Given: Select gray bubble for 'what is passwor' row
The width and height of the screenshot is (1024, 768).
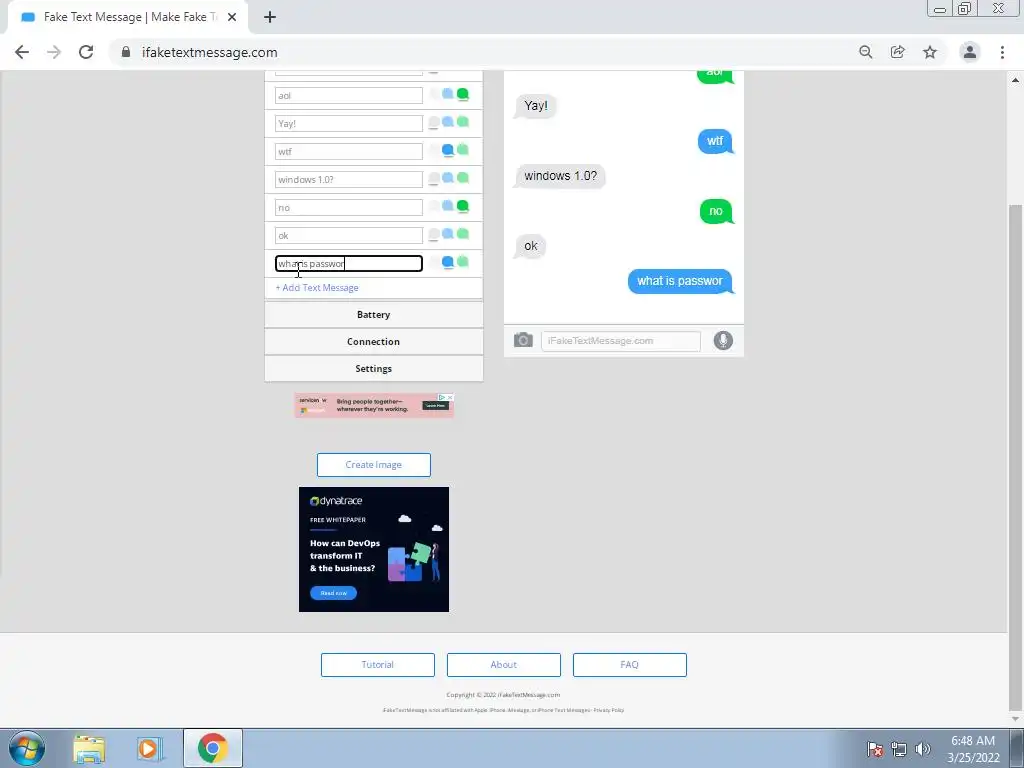Looking at the screenshot, I should [434, 263].
